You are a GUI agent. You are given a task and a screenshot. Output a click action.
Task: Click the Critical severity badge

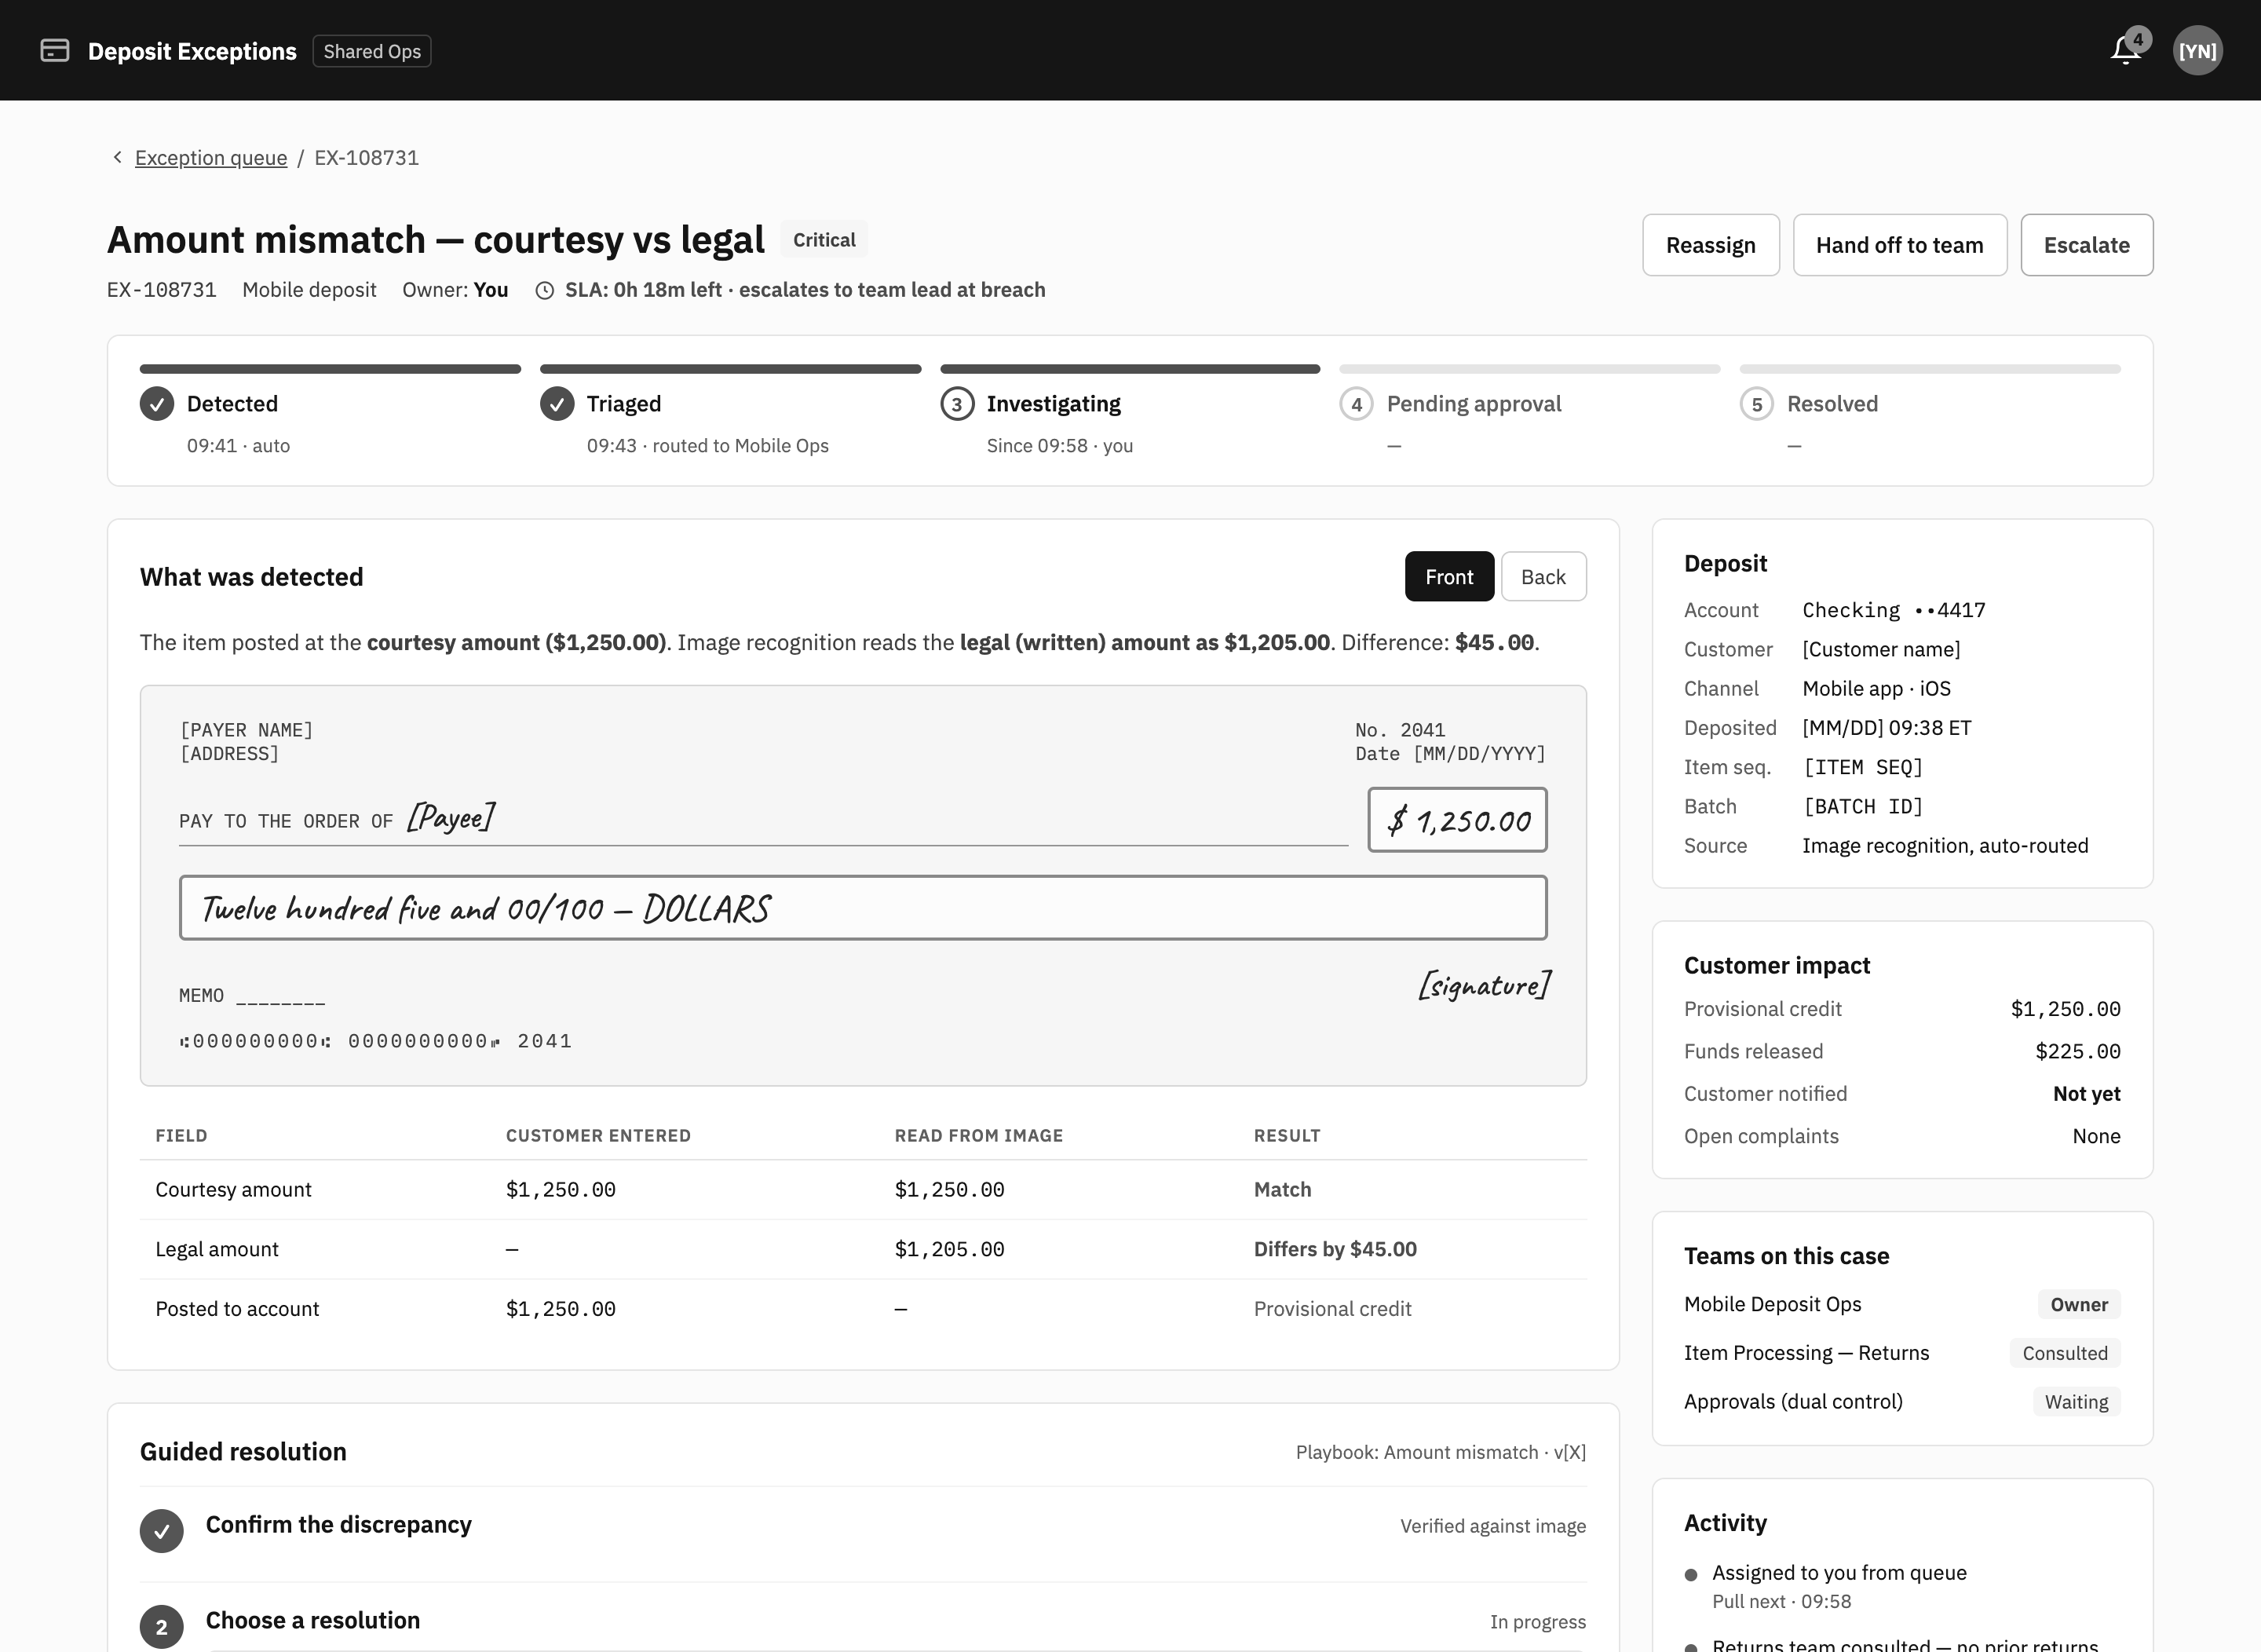[824, 240]
